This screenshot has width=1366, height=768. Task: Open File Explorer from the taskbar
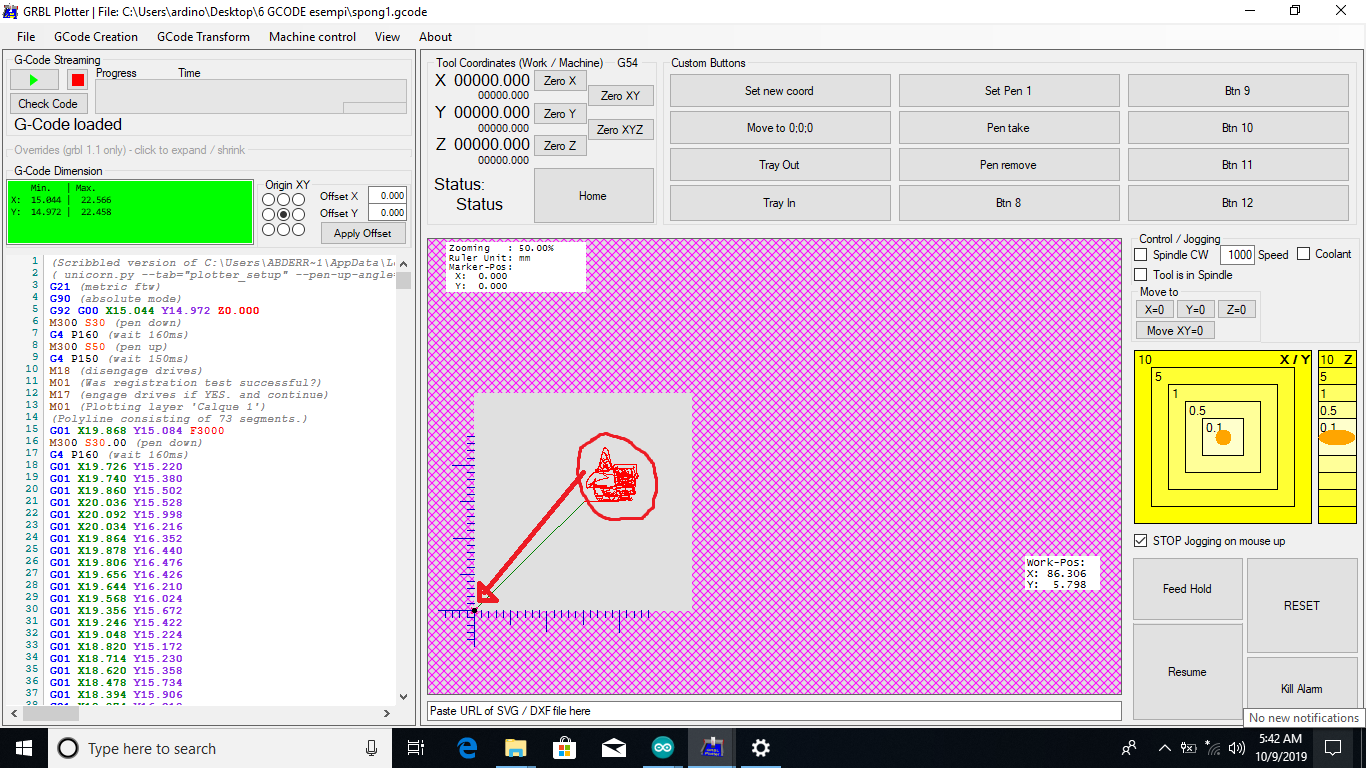[516, 748]
